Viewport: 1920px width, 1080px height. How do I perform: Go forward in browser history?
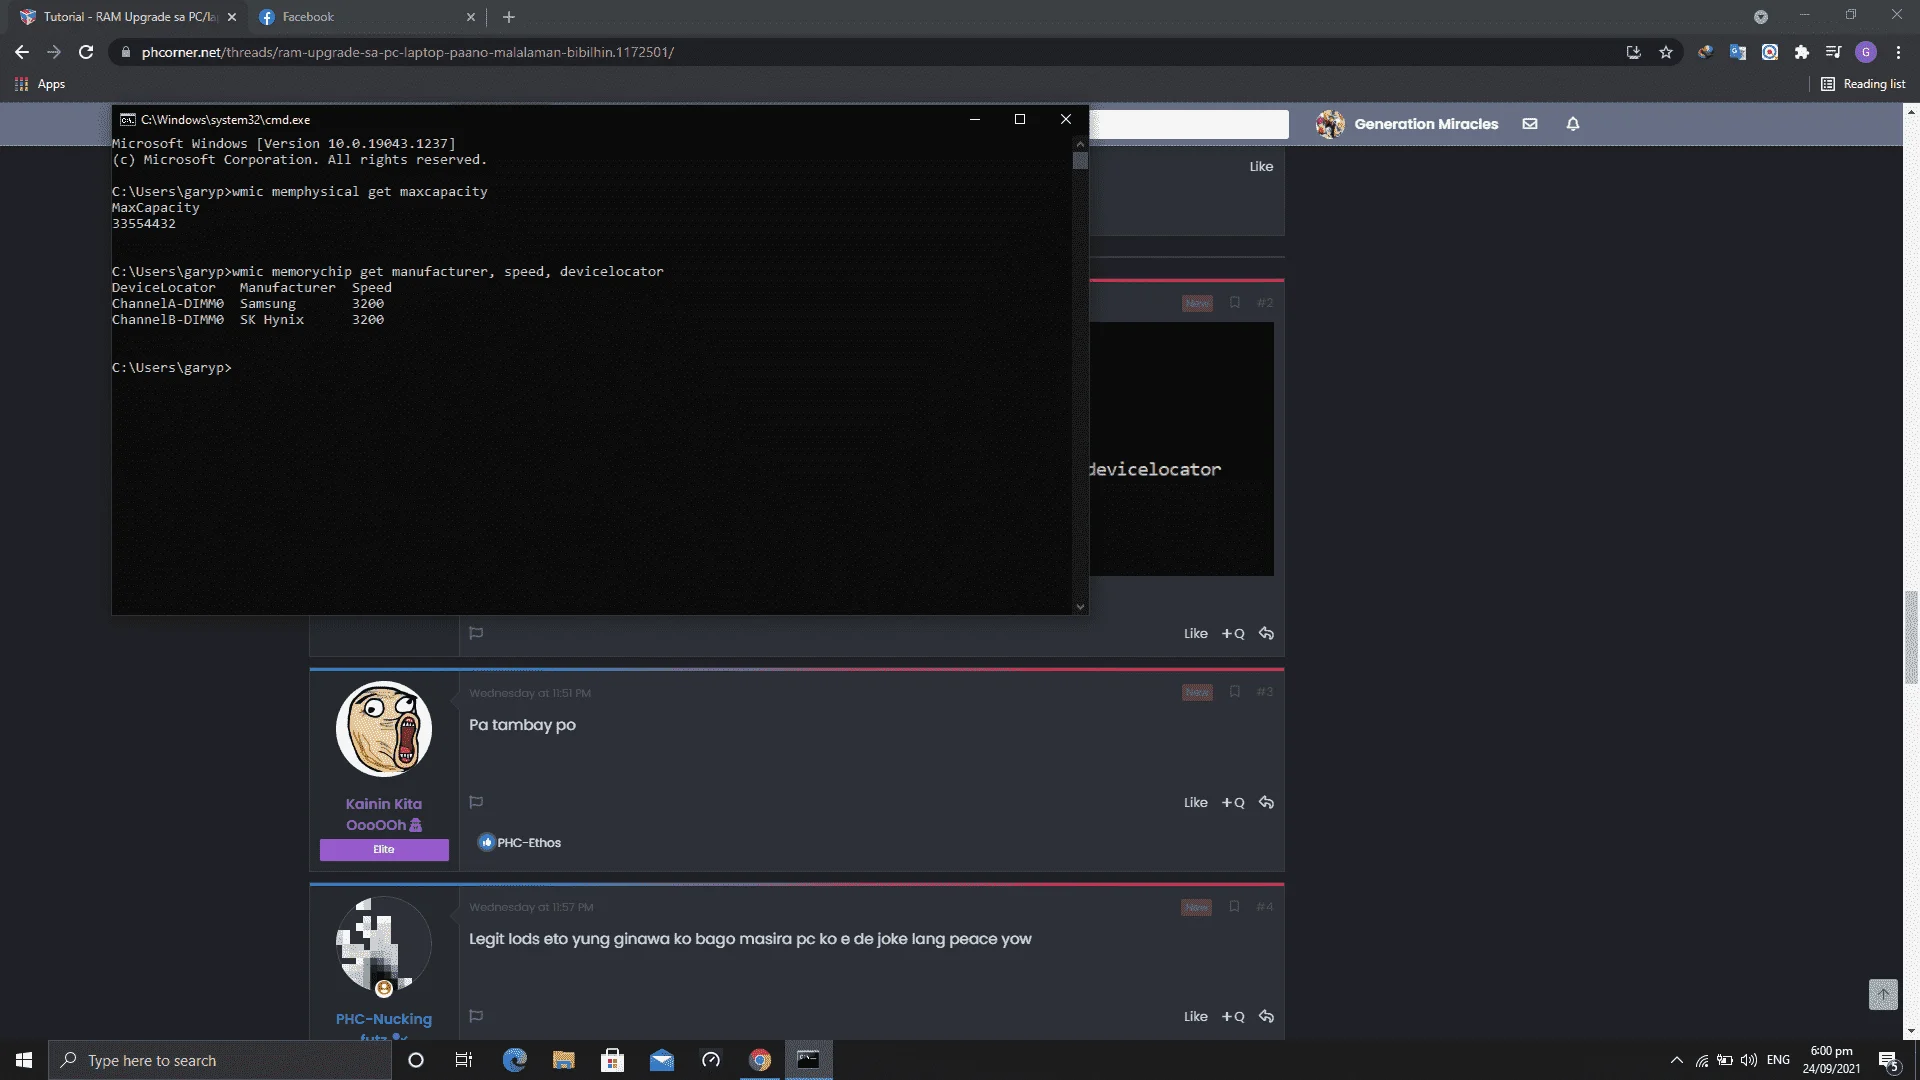coord(54,52)
